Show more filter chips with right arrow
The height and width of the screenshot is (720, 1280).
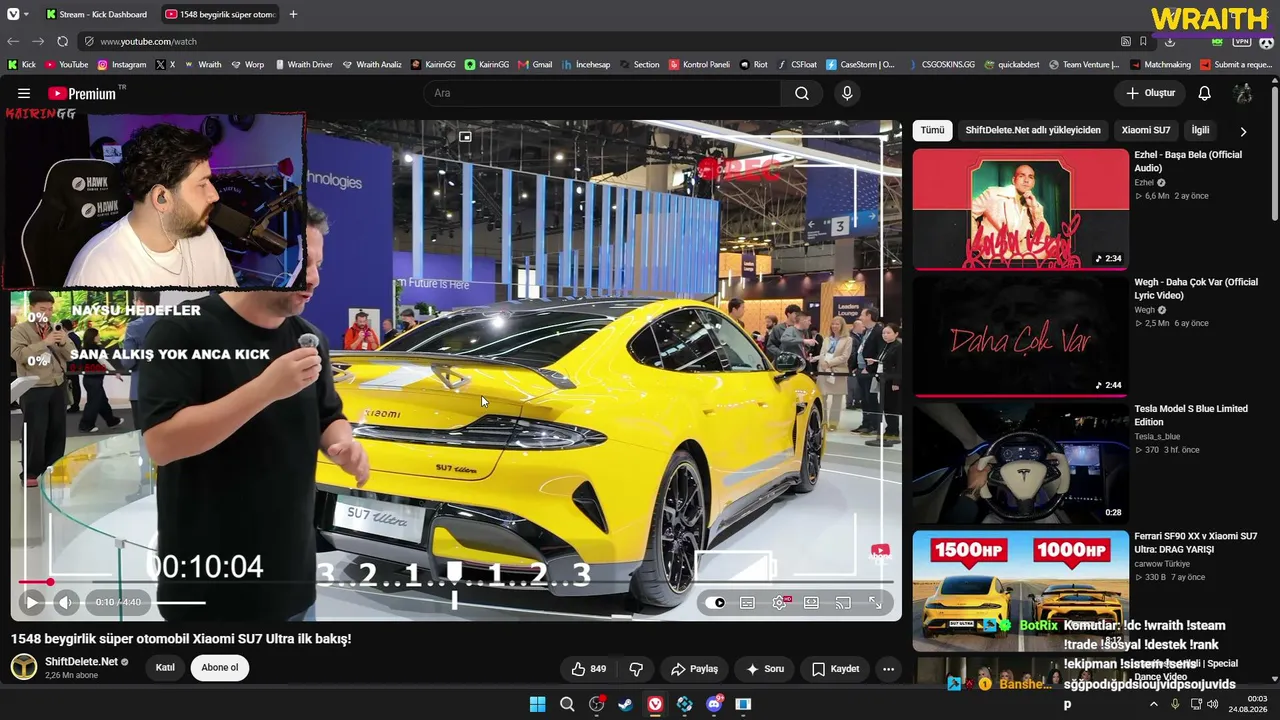pos(1243,131)
